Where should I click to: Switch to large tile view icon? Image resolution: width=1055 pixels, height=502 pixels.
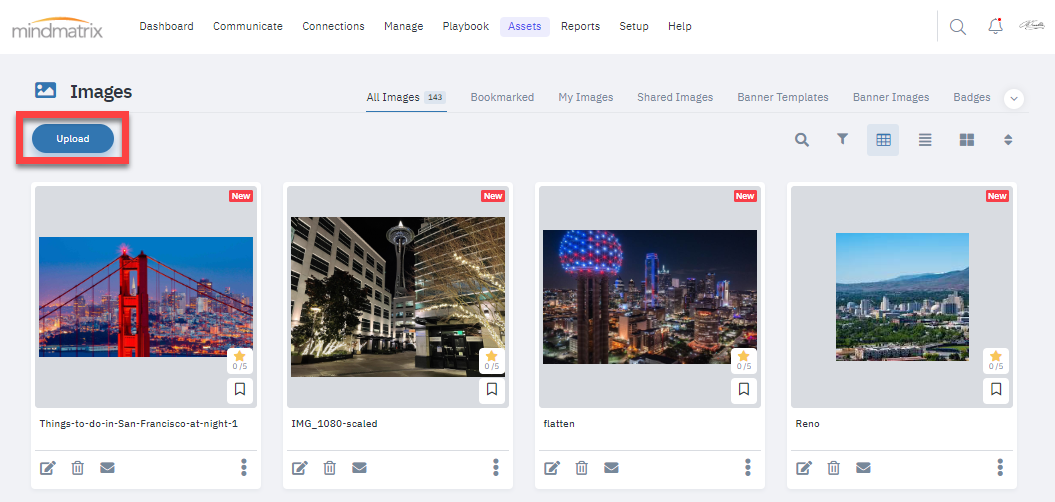tap(967, 140)
